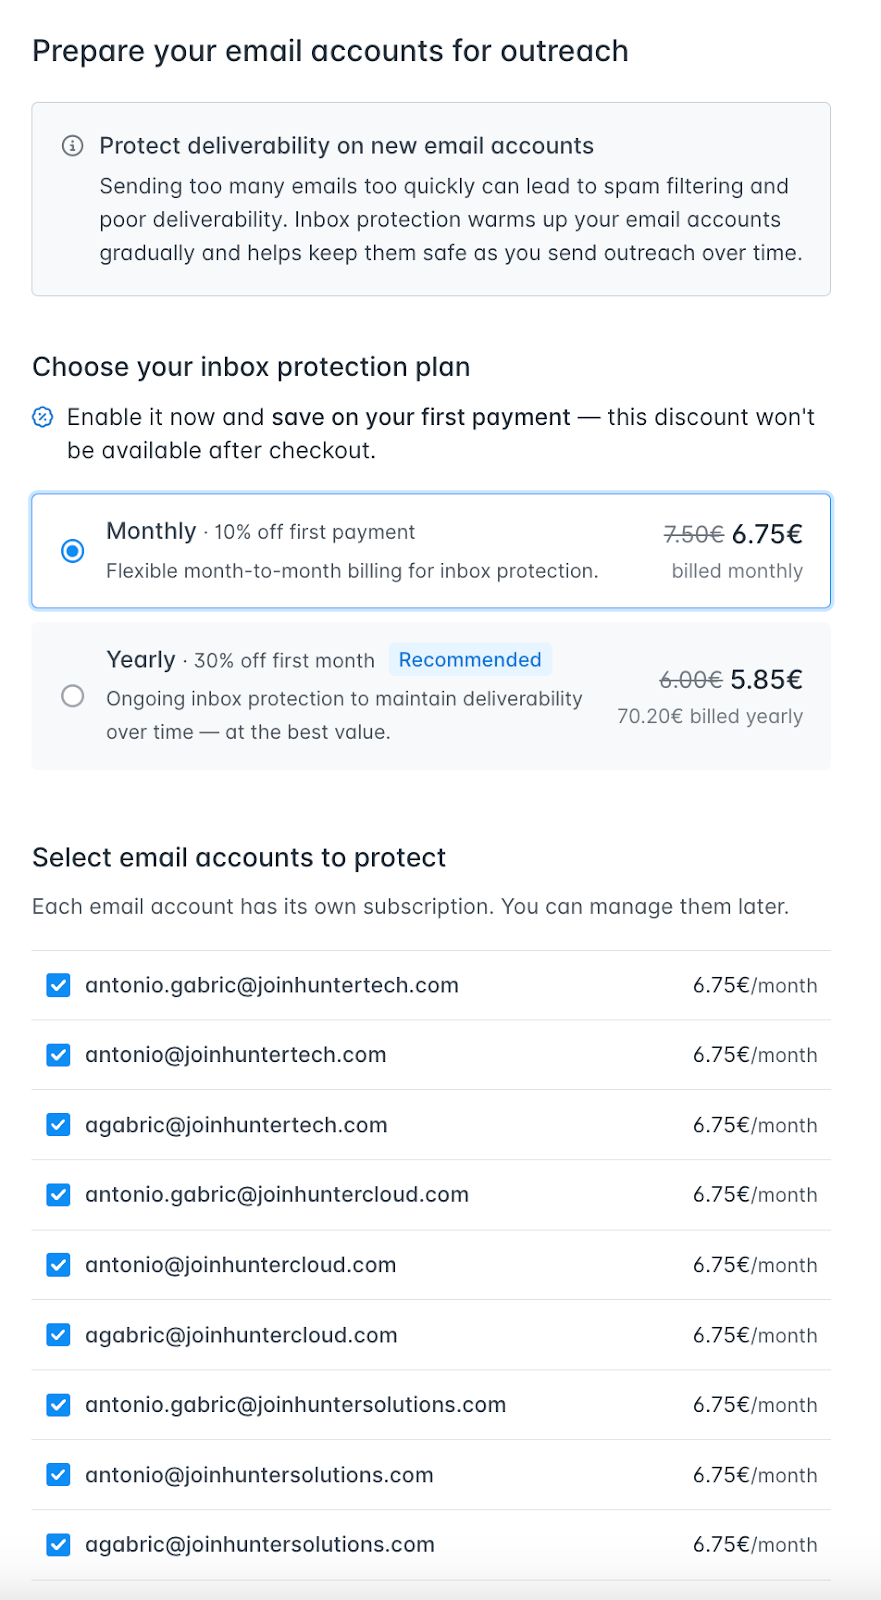The height and width of the screenshot is (1600, 881).
Task: Deselect antonio.gabric@joinhuntersolutions.com checkbox
Action: point(59,1405)
